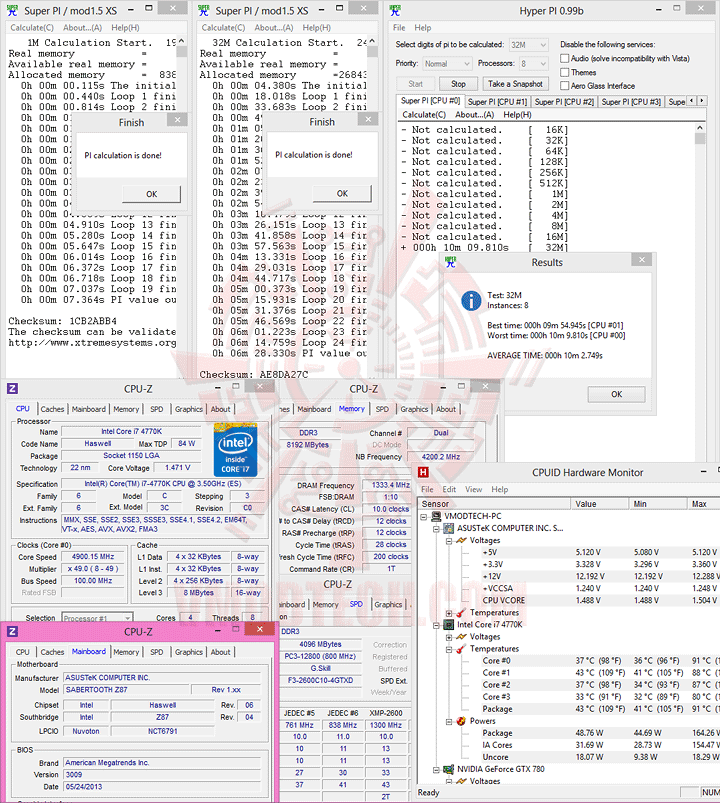Screen dimensions: 720x803
Task: Click the tab strip right-arrow in Hyper PI
Action: pyautogui.click(x=702, y=101)
